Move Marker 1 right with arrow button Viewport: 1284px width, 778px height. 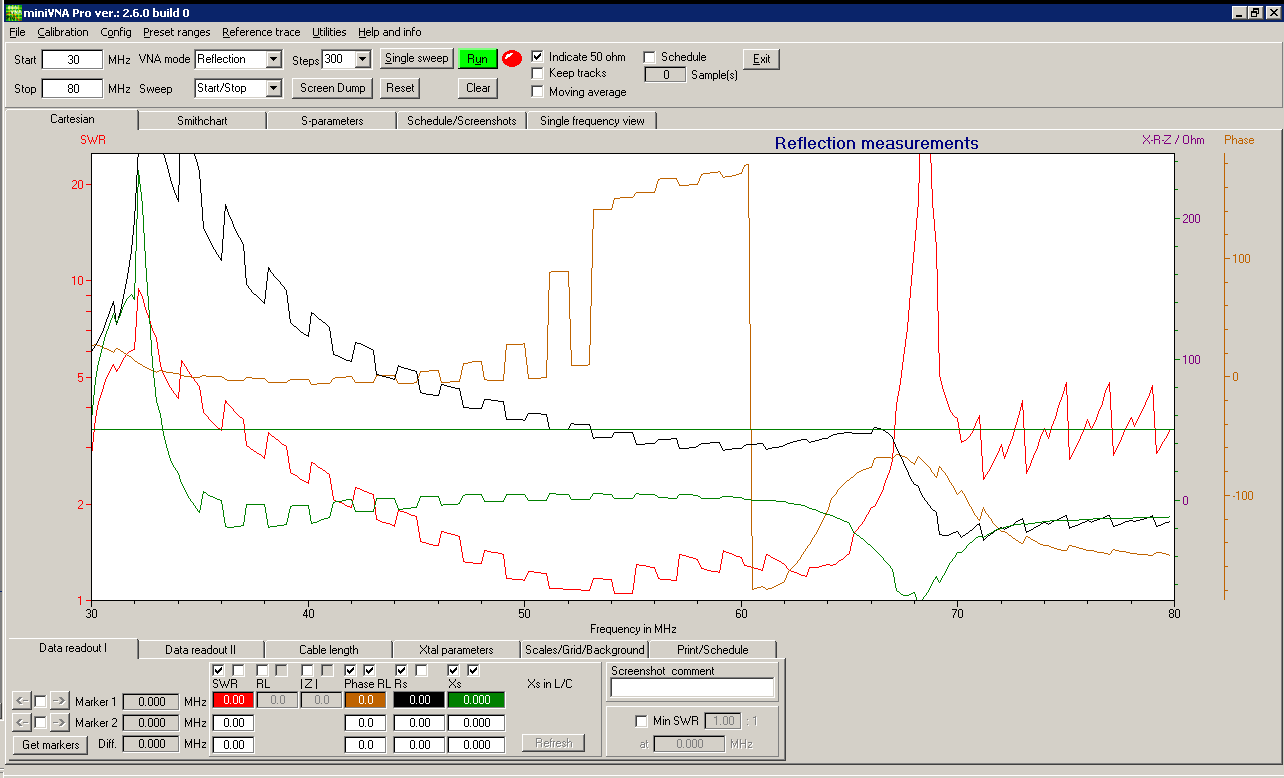click(x=59, y=702)
